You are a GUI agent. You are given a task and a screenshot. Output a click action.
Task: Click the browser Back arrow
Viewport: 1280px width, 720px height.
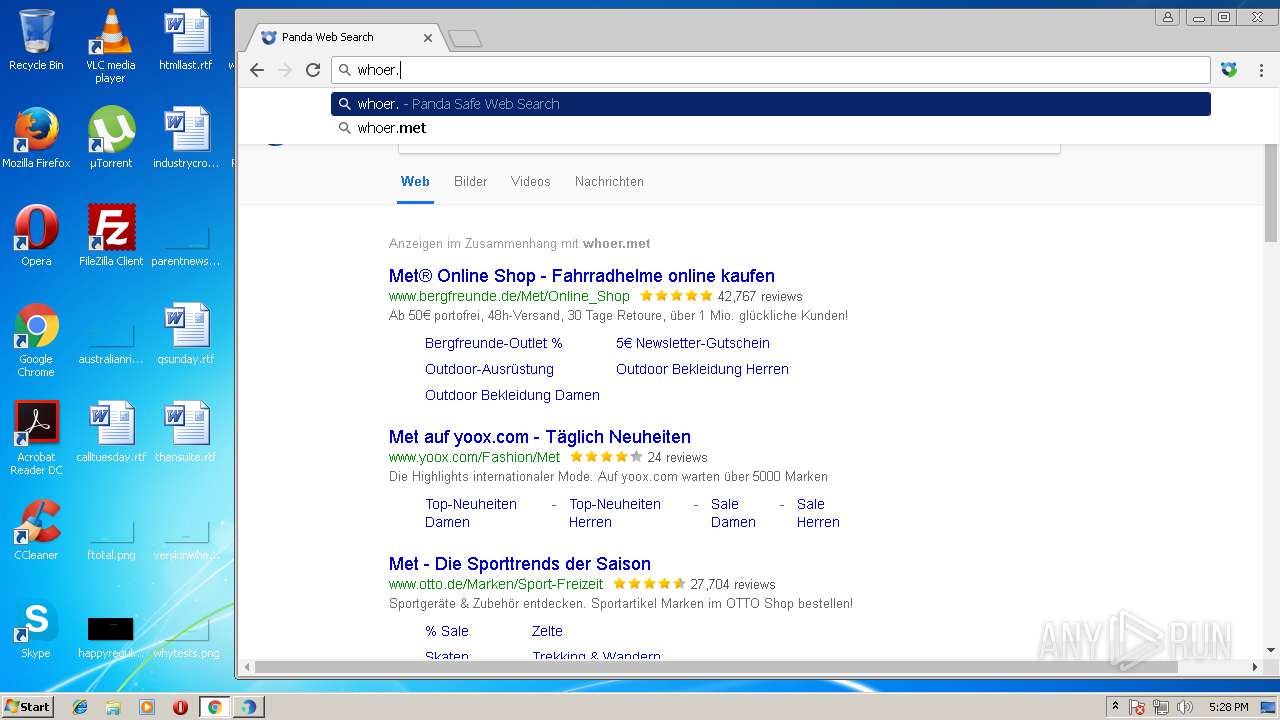pyautogui.click(x=257, y=70)
